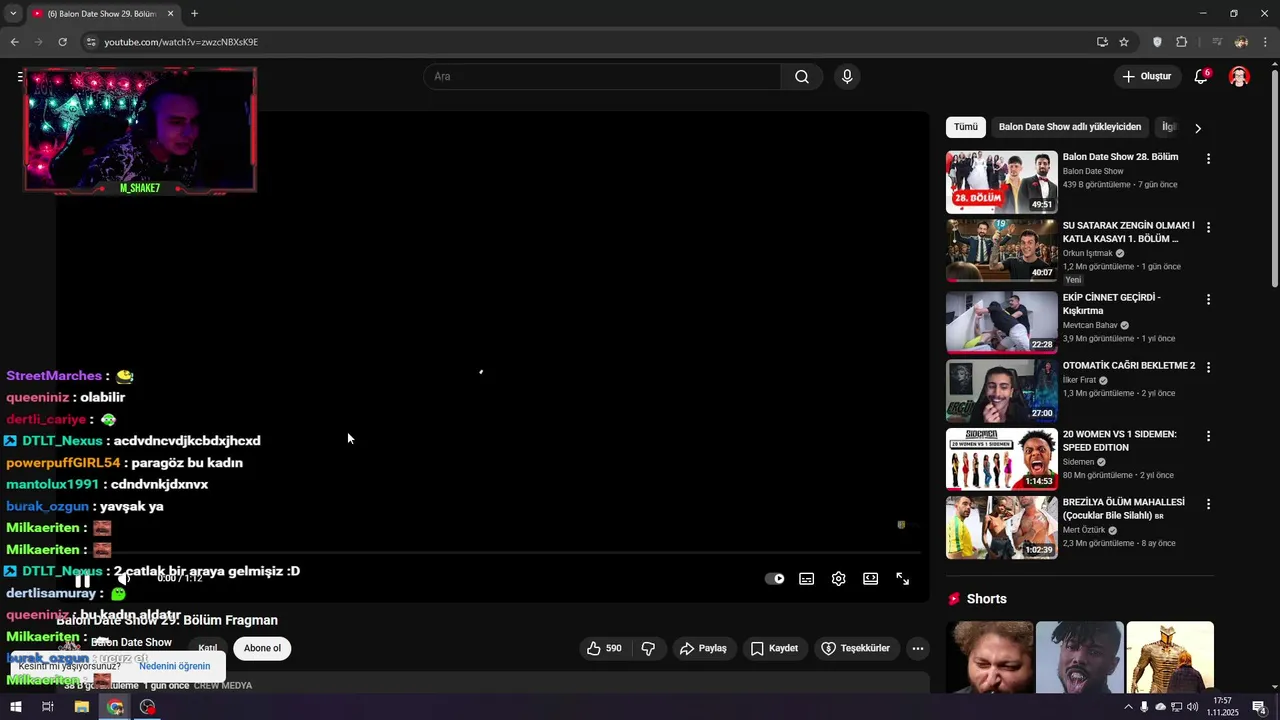Open the YouTube account avatar menu
The width and height of the screenshot is (1280, 720).
1239,77
